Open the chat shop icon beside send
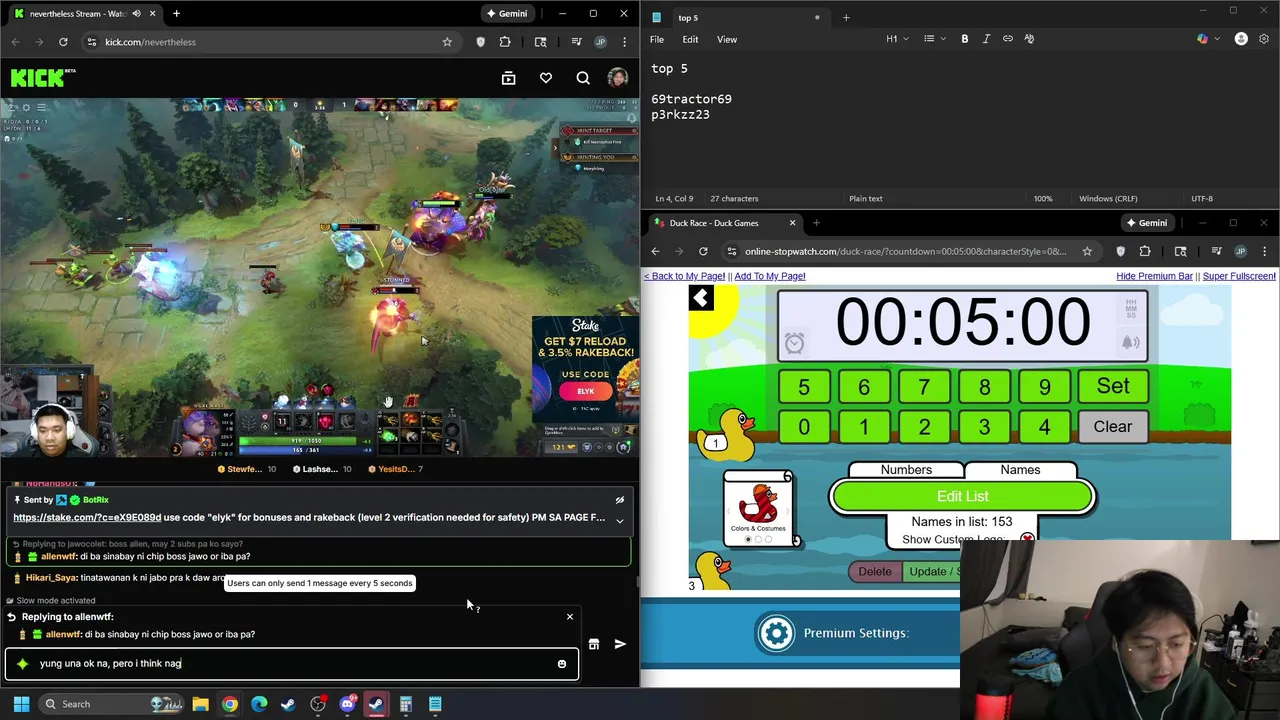This screenshot has height=720, width=1280. point(594,644)
